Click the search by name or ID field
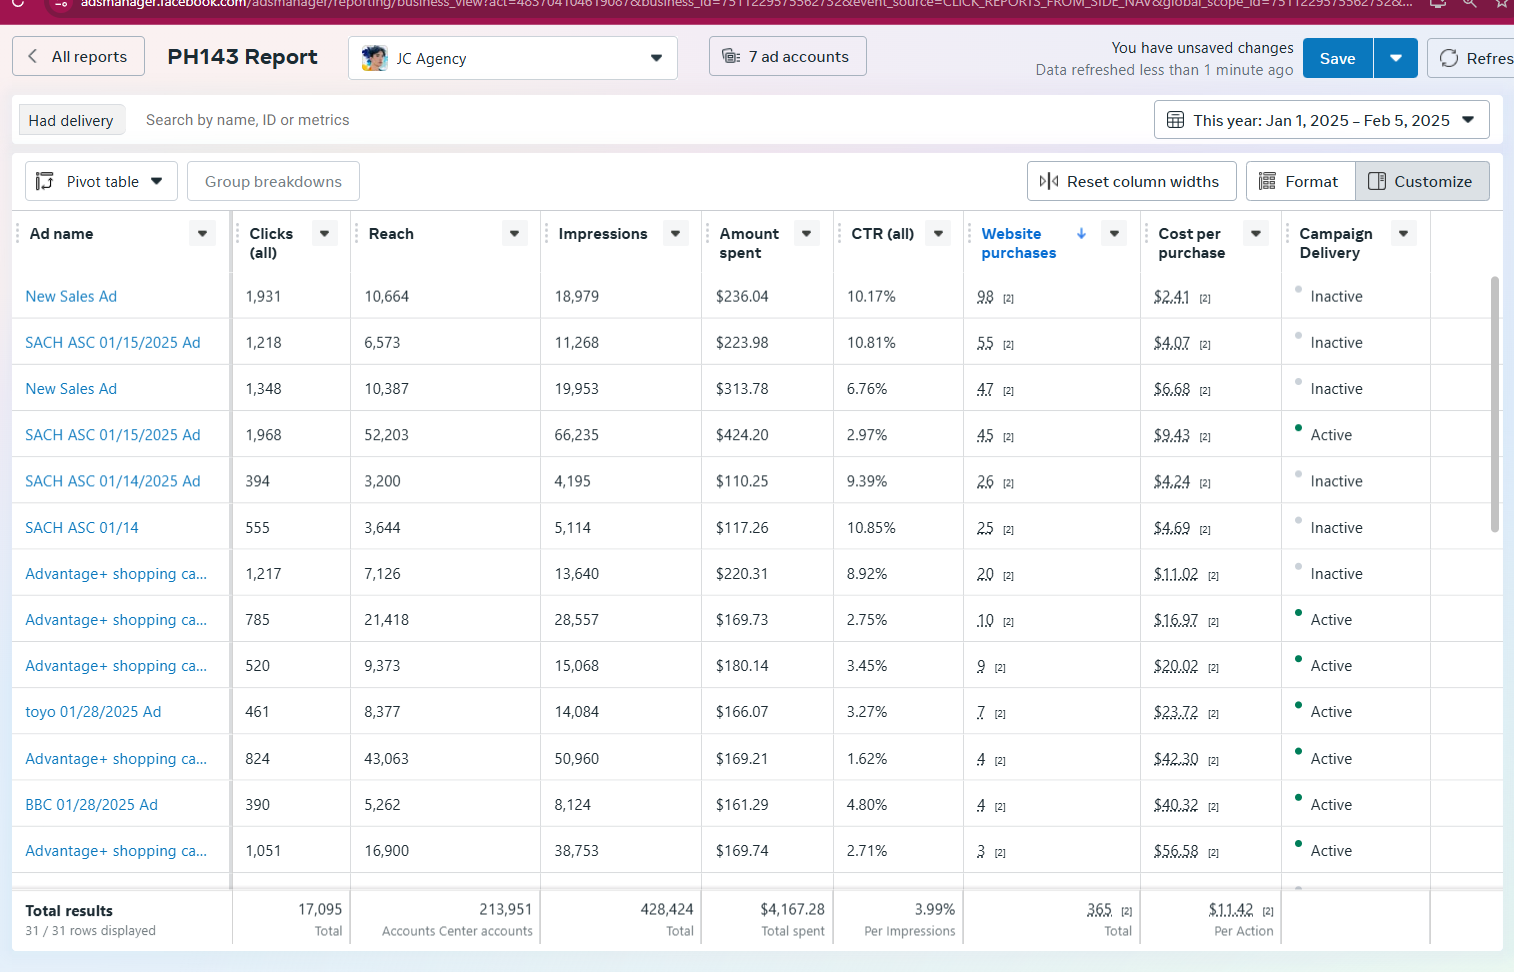Image resolution: width=1514 pixels, height=972 pixels. click(x=247, y=120)
